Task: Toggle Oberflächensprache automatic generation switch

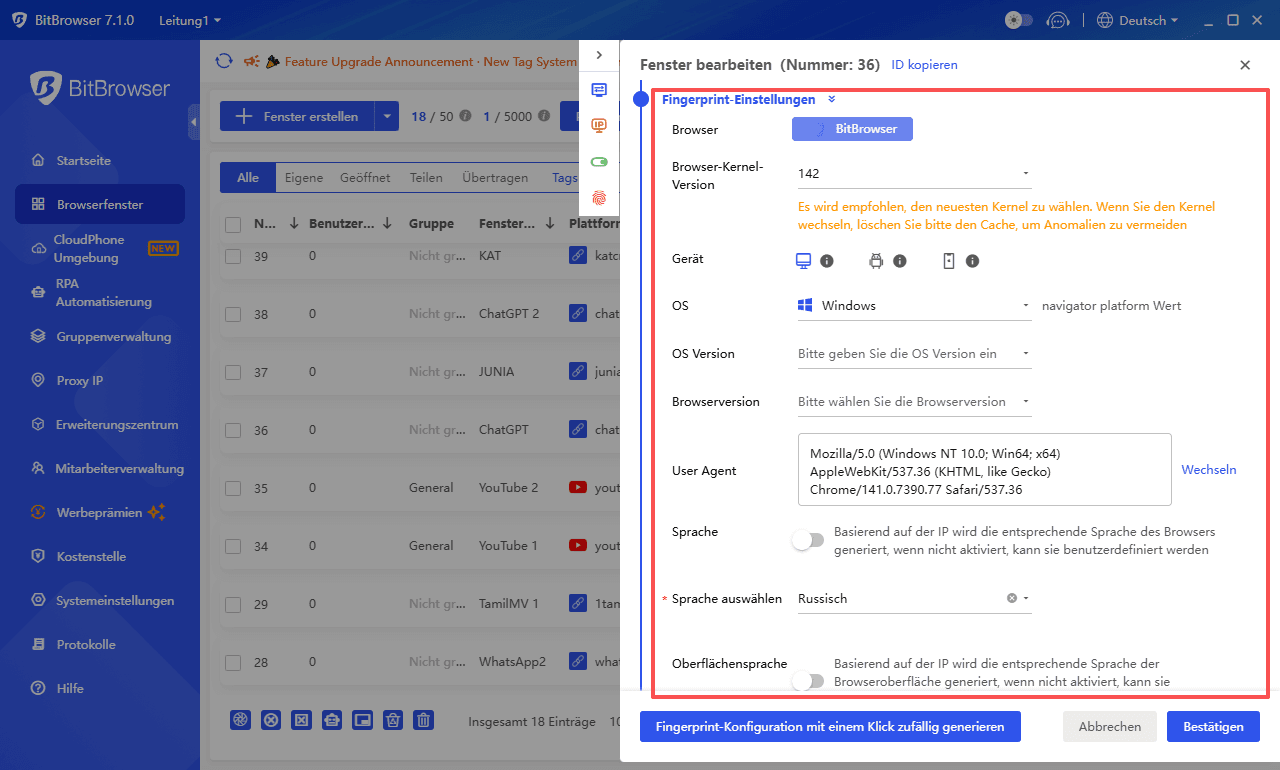Action: click(810, 681)
